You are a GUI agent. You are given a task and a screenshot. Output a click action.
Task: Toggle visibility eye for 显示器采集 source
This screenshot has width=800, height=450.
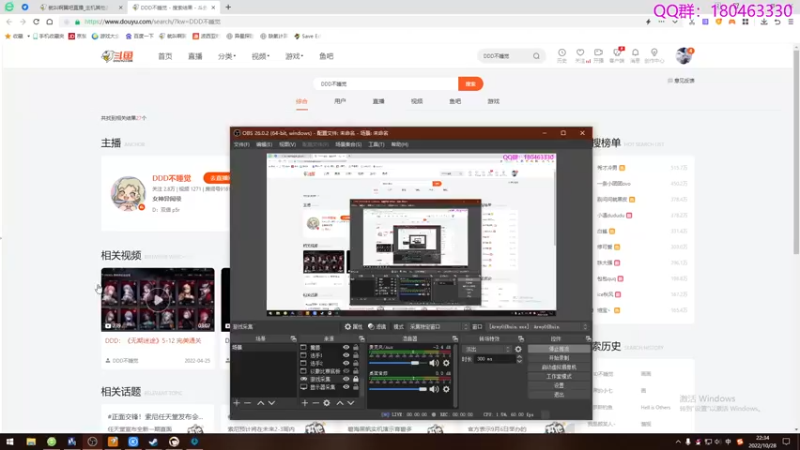tap(346, 387)
